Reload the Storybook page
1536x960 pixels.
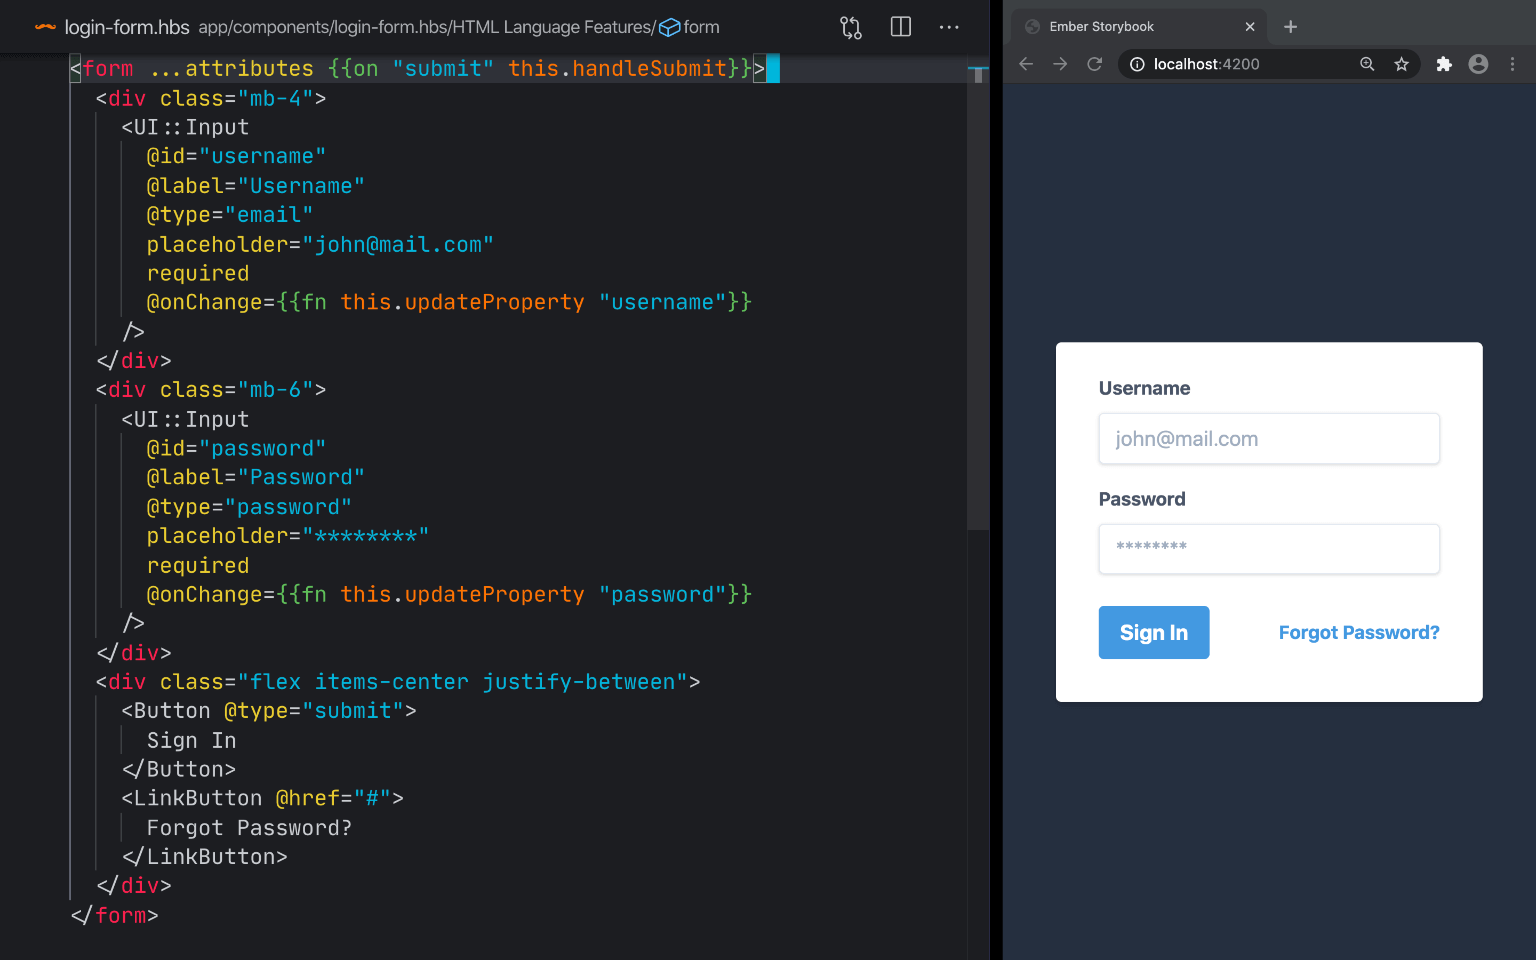[x=1094, y=63]
